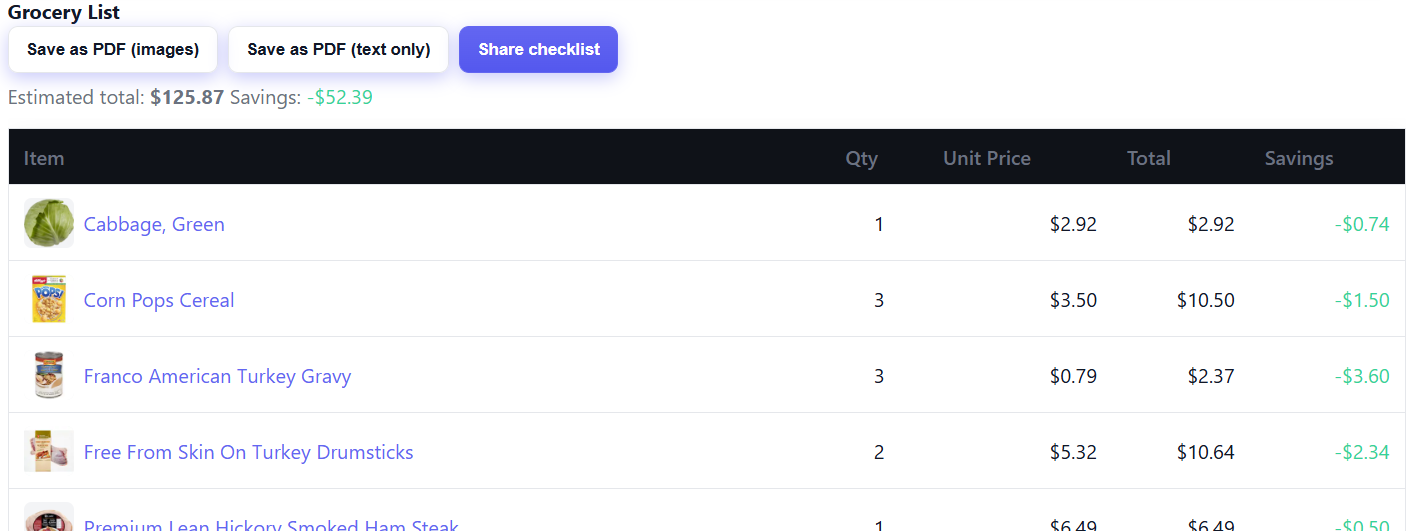
Task: Open the Cabbage, Green link
Action: click(x=154, y=224)
